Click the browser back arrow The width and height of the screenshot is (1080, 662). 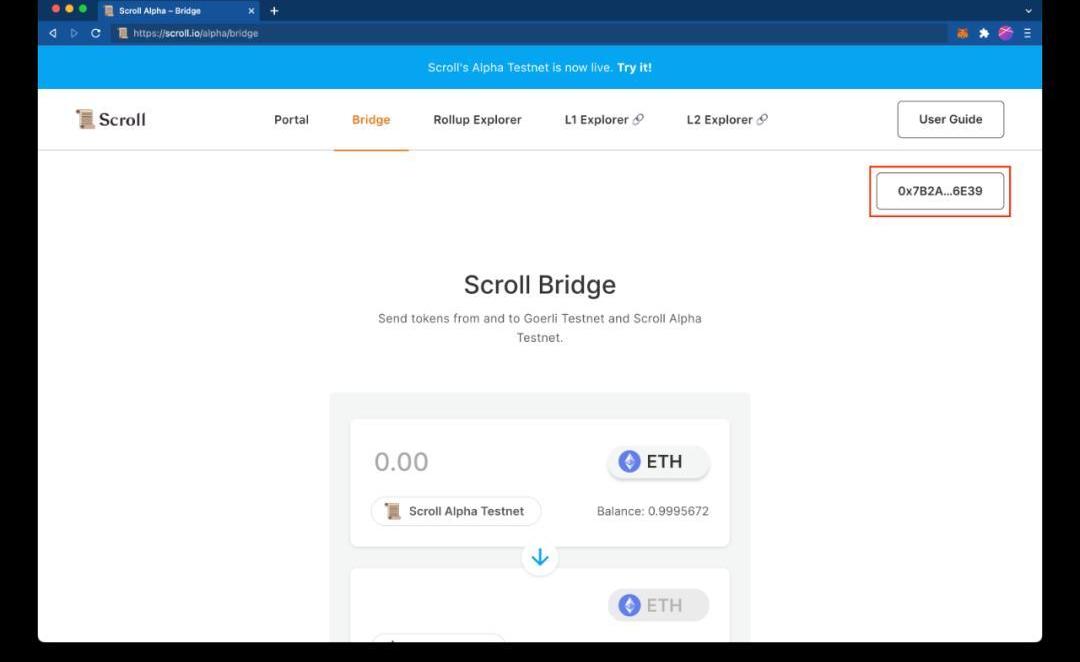[x=53, y=33]
